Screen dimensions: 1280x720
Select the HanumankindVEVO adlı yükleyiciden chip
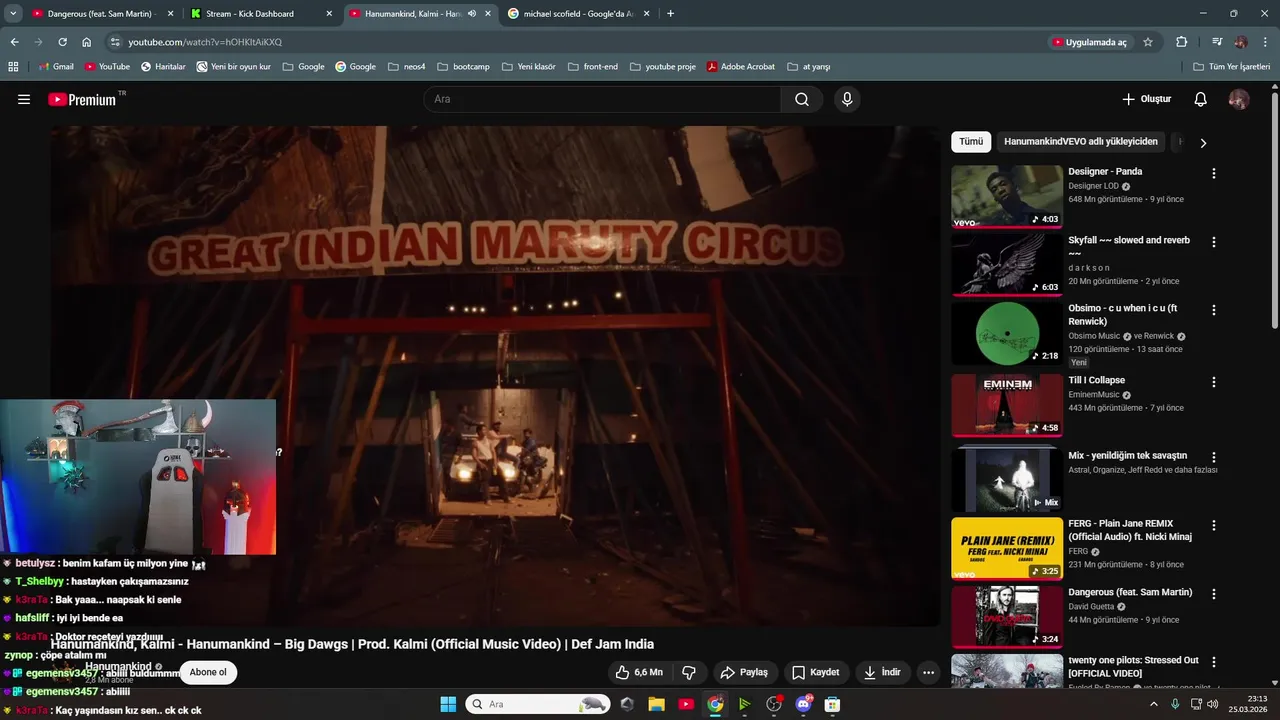click(1081, 142)
